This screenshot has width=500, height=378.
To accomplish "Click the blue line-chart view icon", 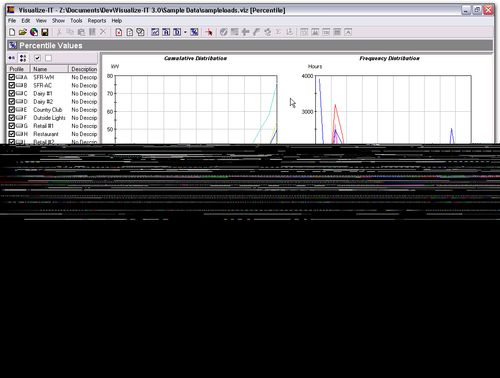I will click(155, 32).
